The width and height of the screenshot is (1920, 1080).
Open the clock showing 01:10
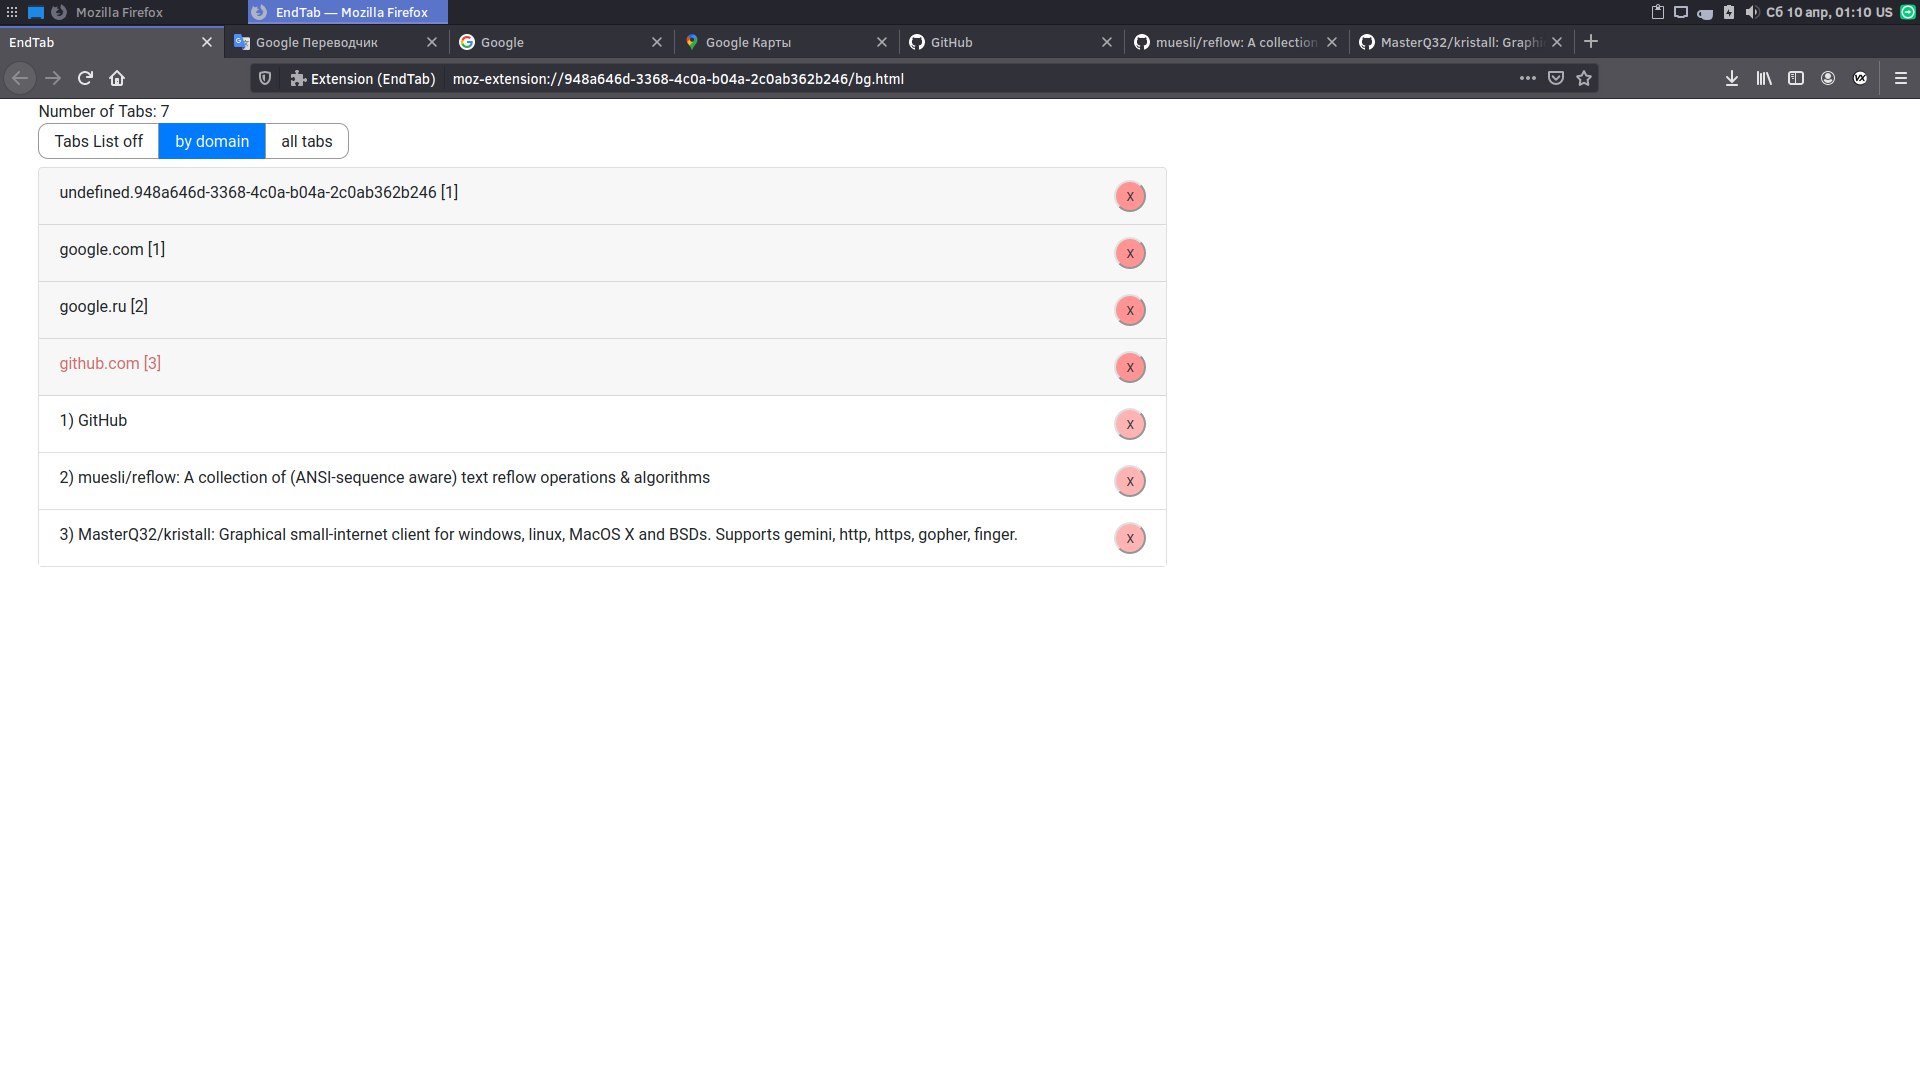click(x=1818, y=12)
